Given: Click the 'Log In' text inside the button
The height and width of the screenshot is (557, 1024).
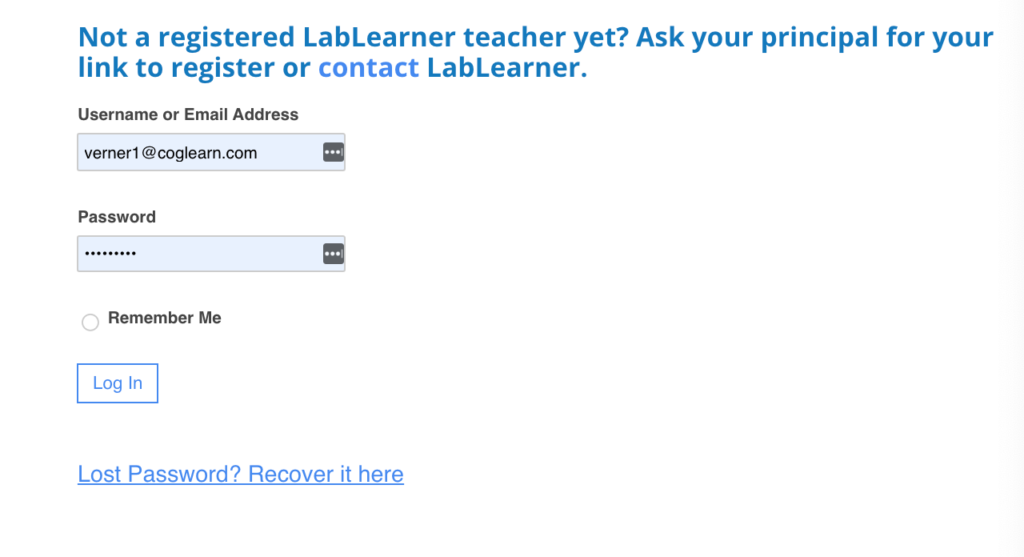Looking at the screenshot, I should tap(118, 383).
